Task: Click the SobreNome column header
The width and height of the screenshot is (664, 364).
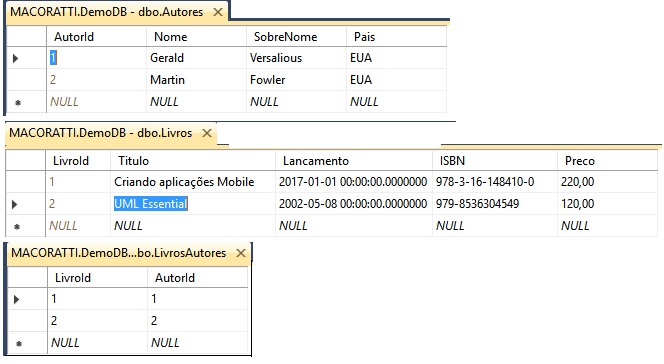Action: point(296,36)
